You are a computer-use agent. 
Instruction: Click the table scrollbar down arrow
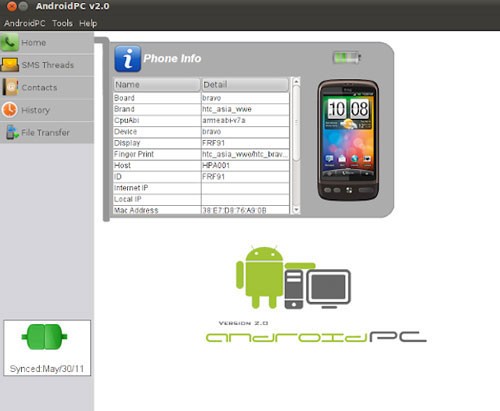click(x=296, y=210)
